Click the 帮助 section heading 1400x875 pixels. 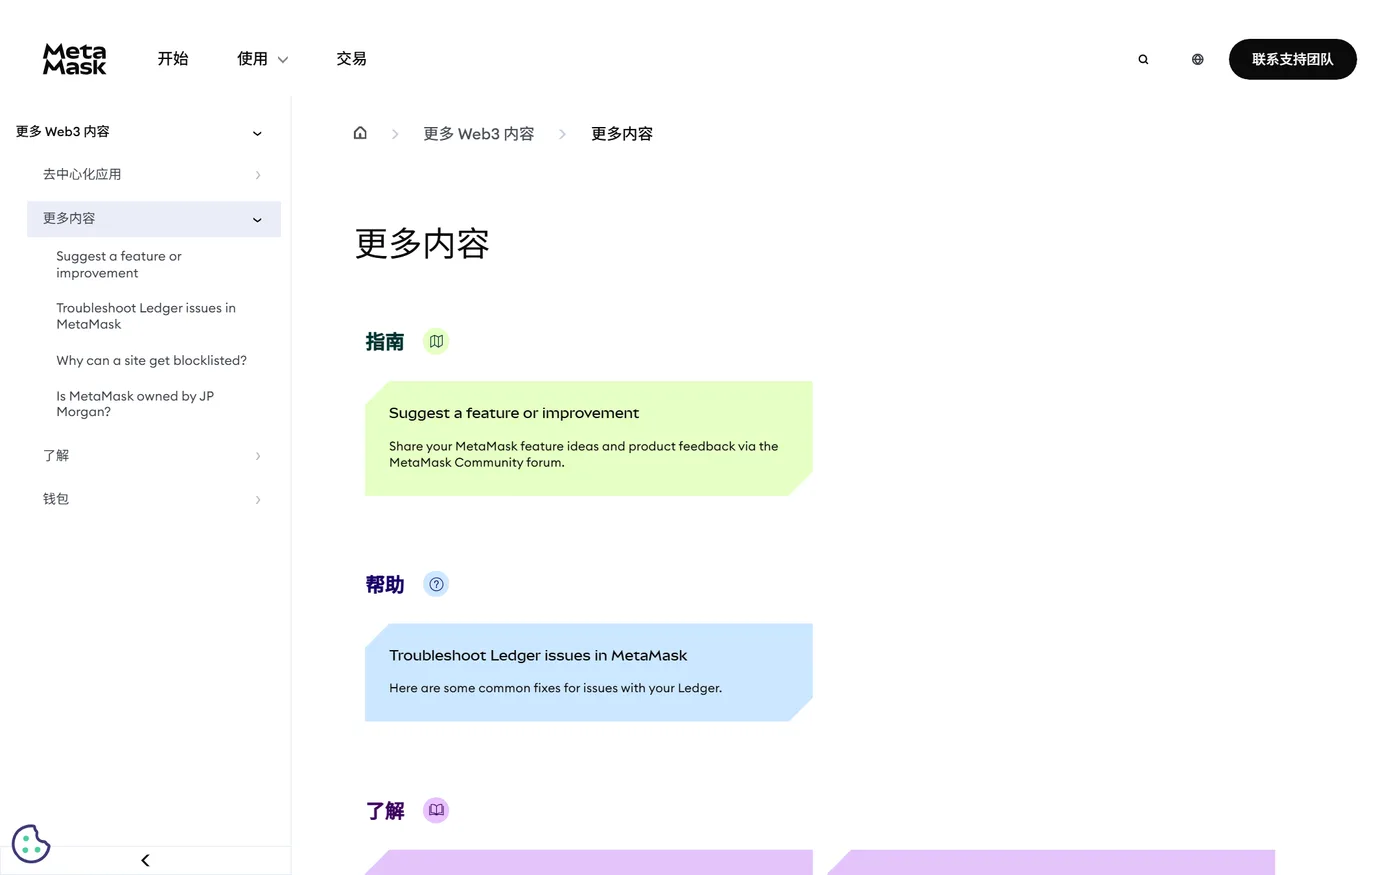385,584
